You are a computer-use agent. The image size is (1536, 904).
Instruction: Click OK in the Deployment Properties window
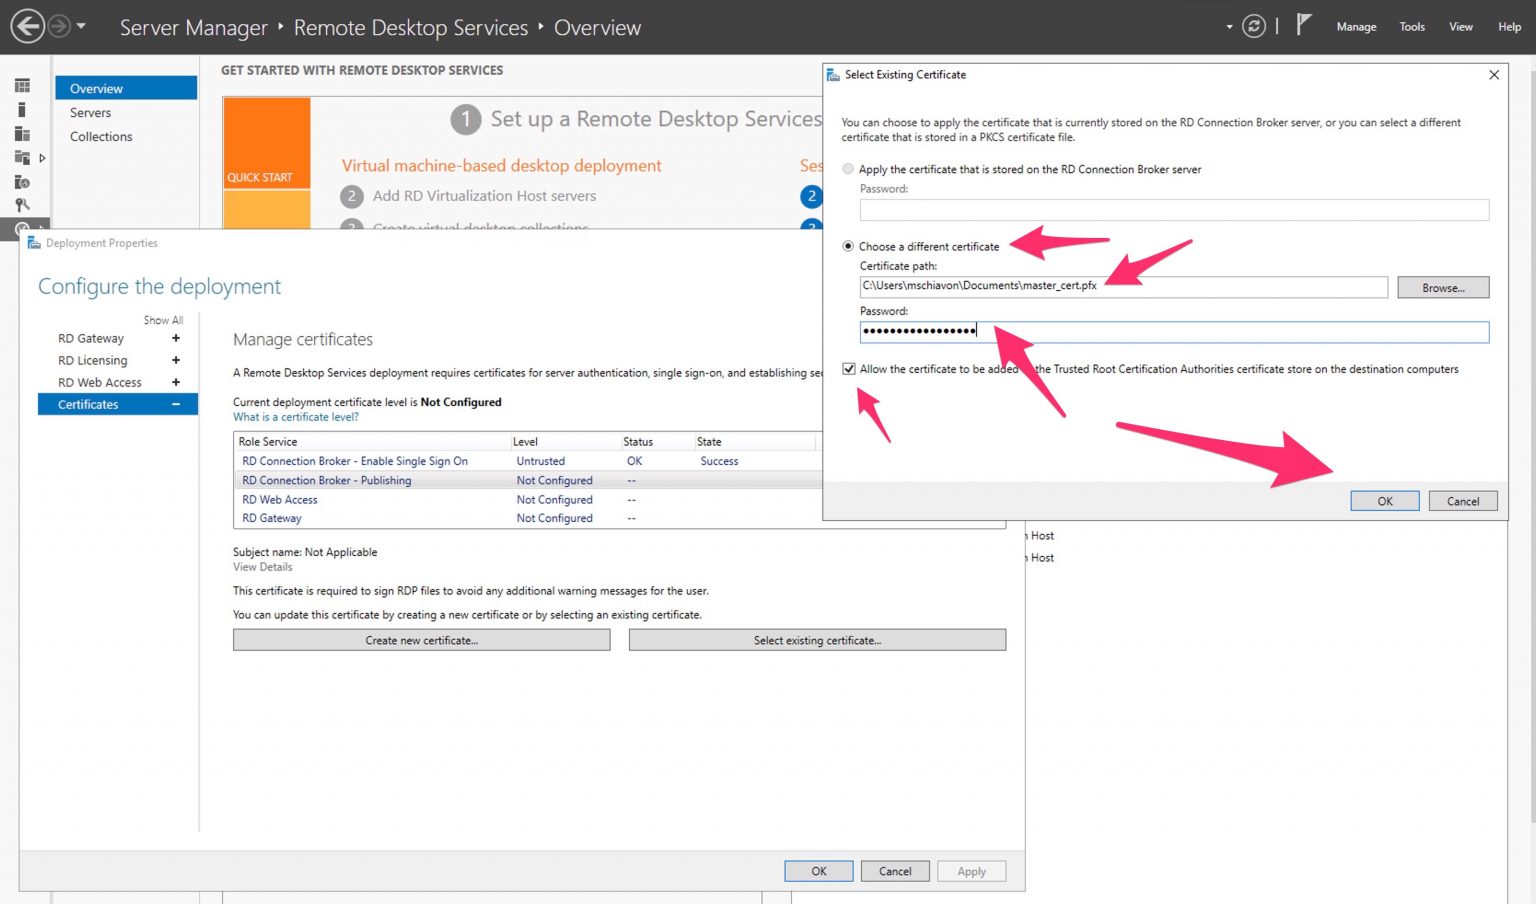tap(818, 871)
